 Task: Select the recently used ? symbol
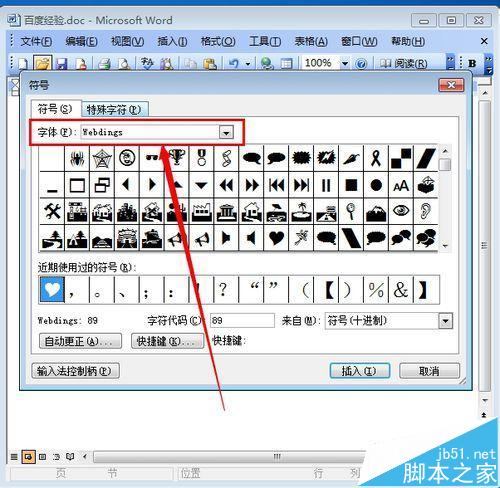[x=227, y=290]
